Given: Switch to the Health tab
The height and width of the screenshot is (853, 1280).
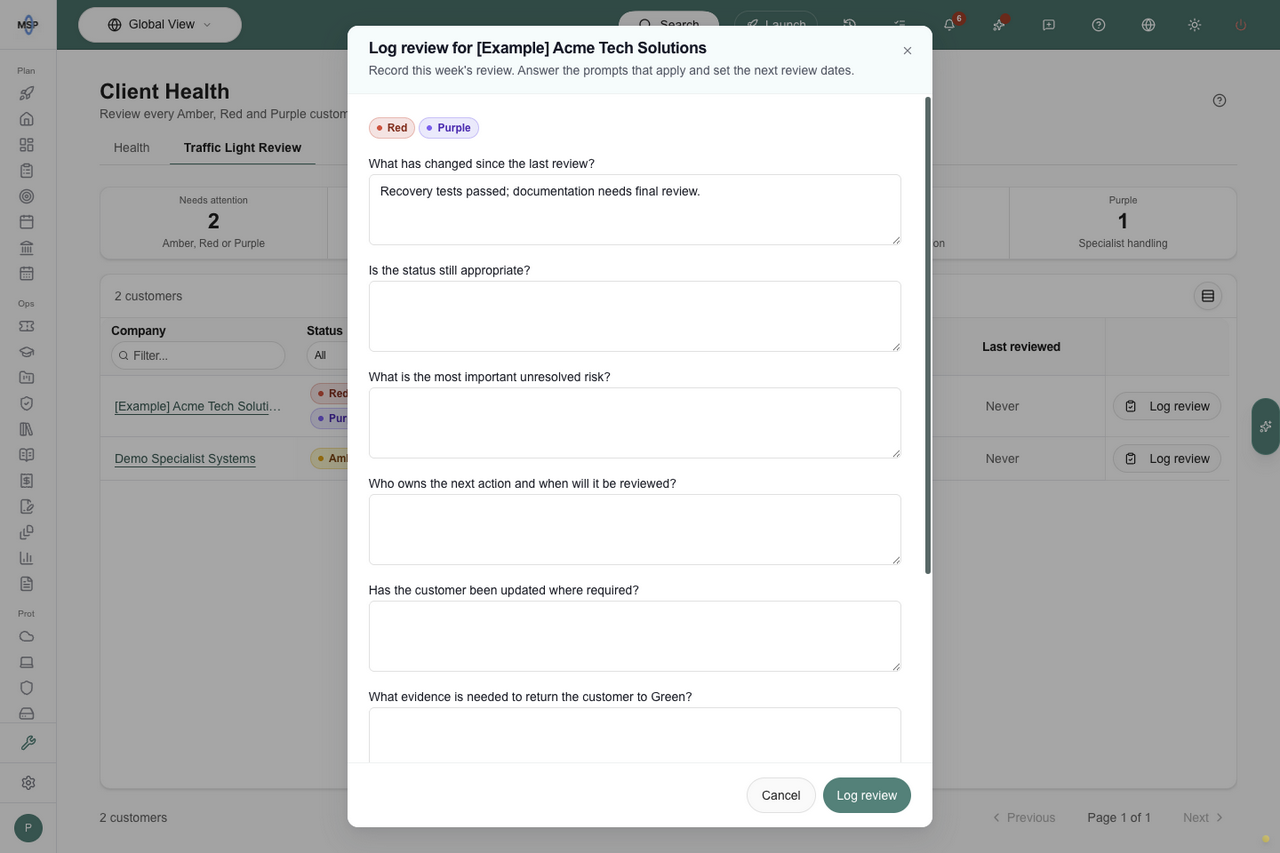Looking at the screenshot, I should (x=132, y=148).
